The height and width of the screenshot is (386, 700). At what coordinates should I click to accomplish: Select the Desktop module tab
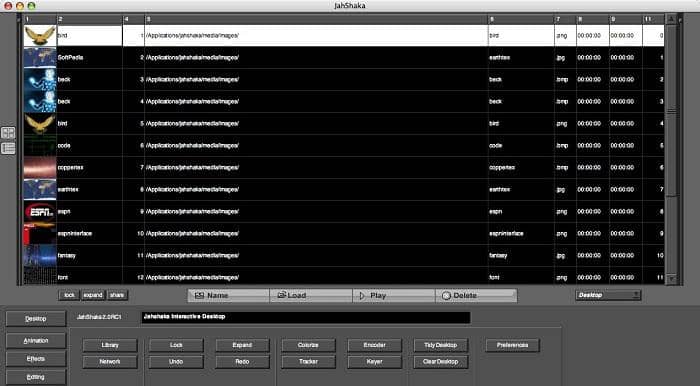click(36, 319)
